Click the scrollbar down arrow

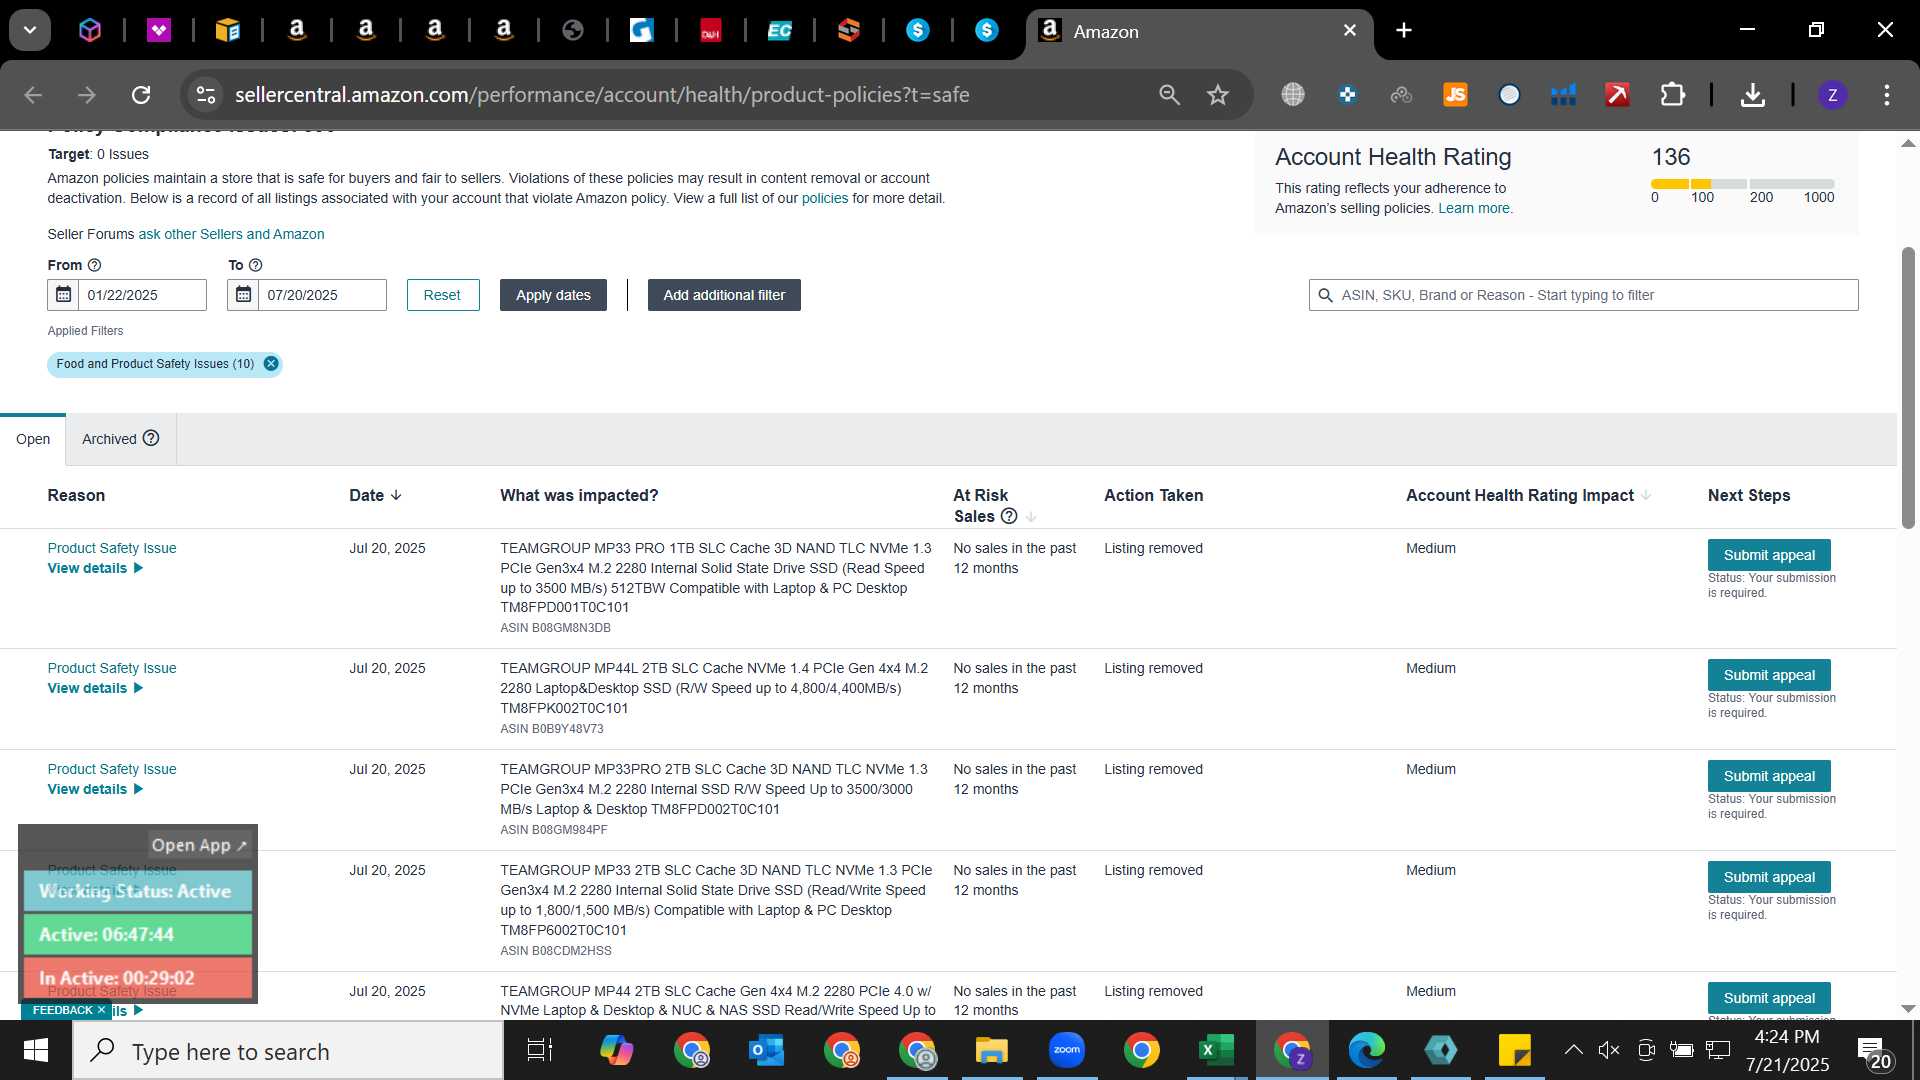click(1908, 1009)
